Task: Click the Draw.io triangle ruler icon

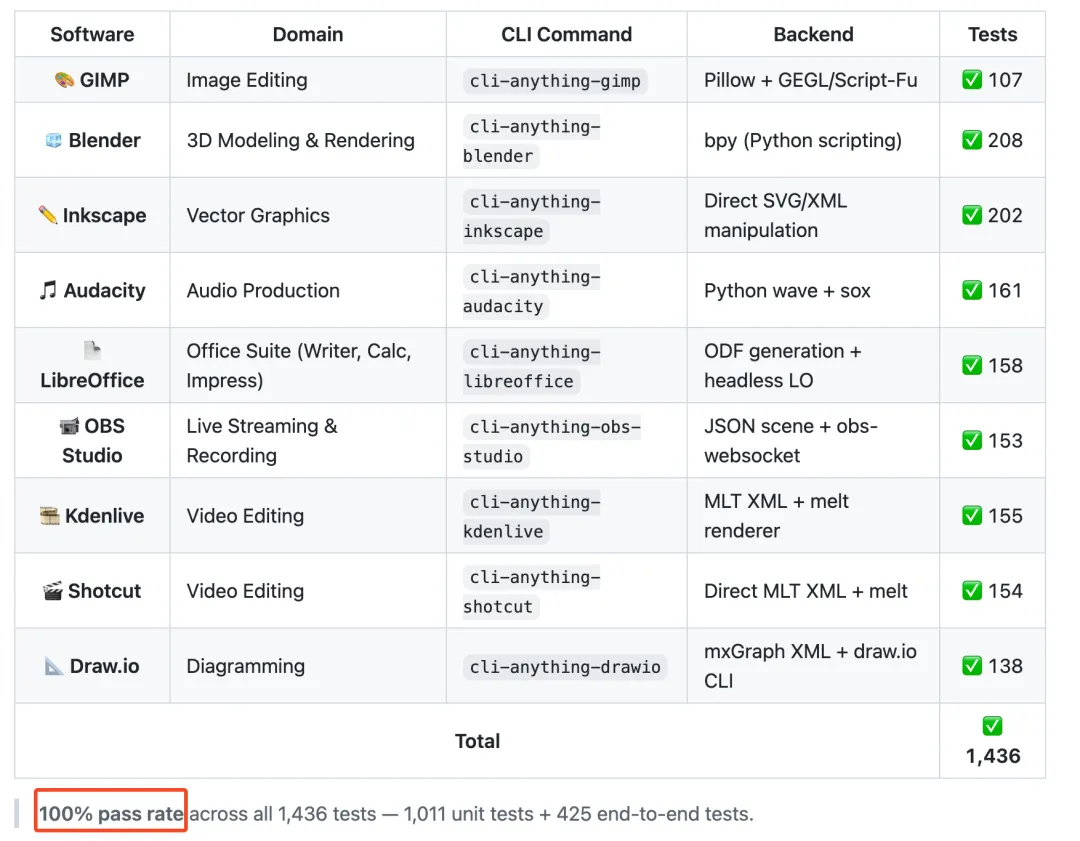Action: (x=55, y=667)
